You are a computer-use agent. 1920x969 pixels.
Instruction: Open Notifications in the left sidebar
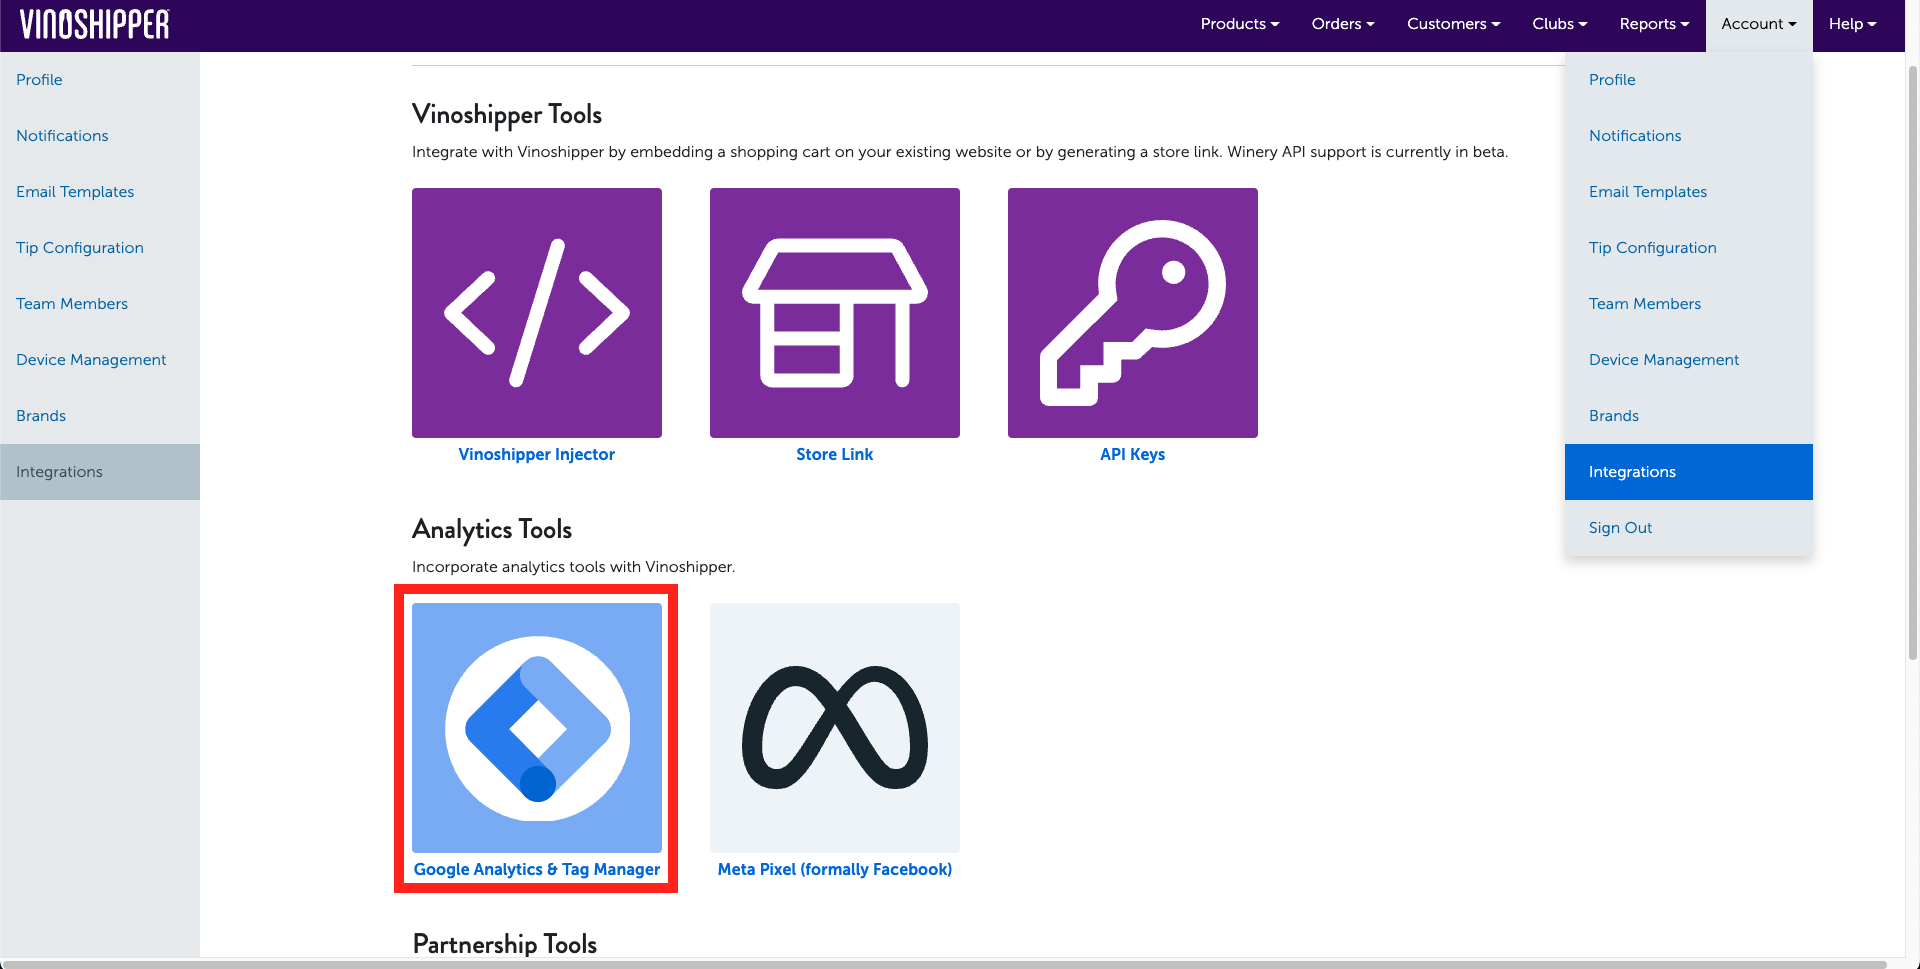[x=100, y=136]
